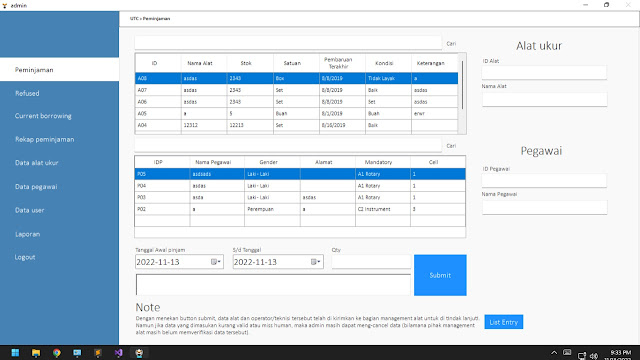
Task: Click the S/d Tanggal date field
Action: click(x=278, y=262)
